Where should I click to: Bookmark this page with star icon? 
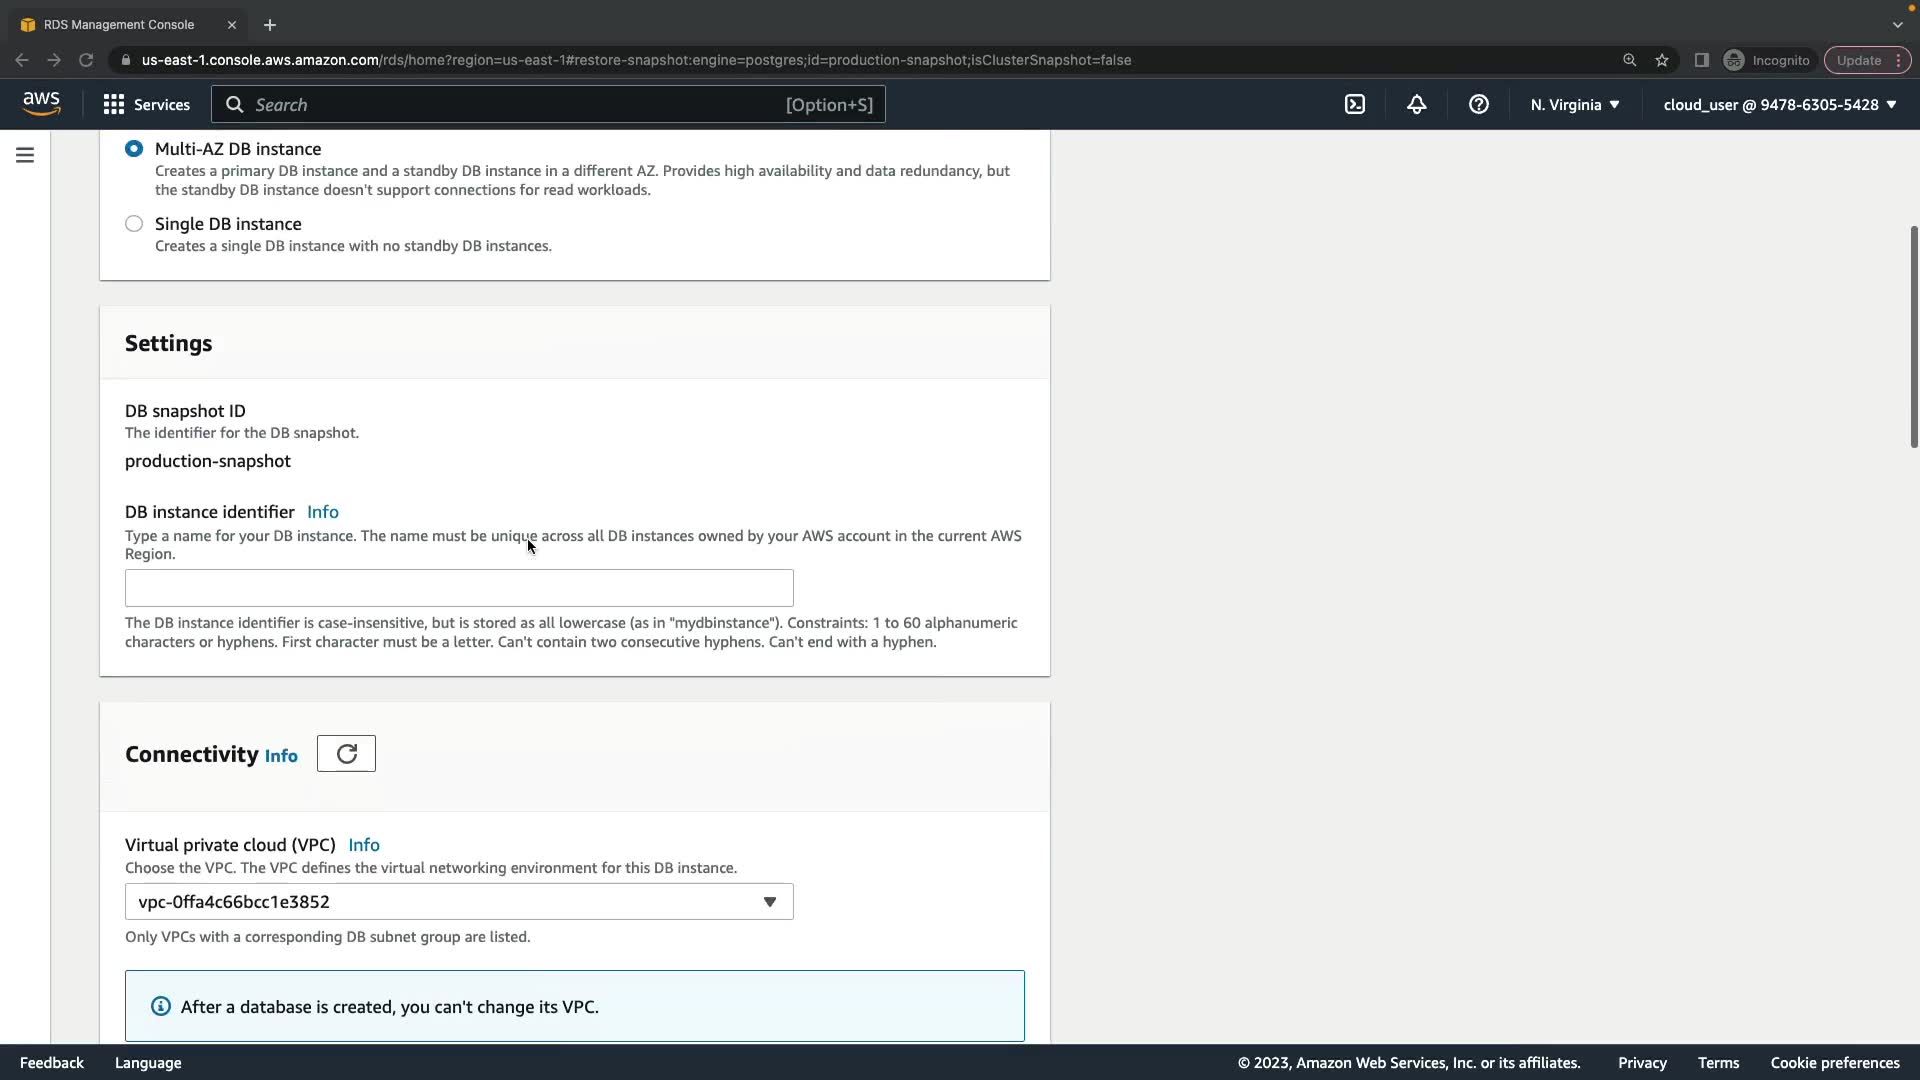pos(1661,60)
